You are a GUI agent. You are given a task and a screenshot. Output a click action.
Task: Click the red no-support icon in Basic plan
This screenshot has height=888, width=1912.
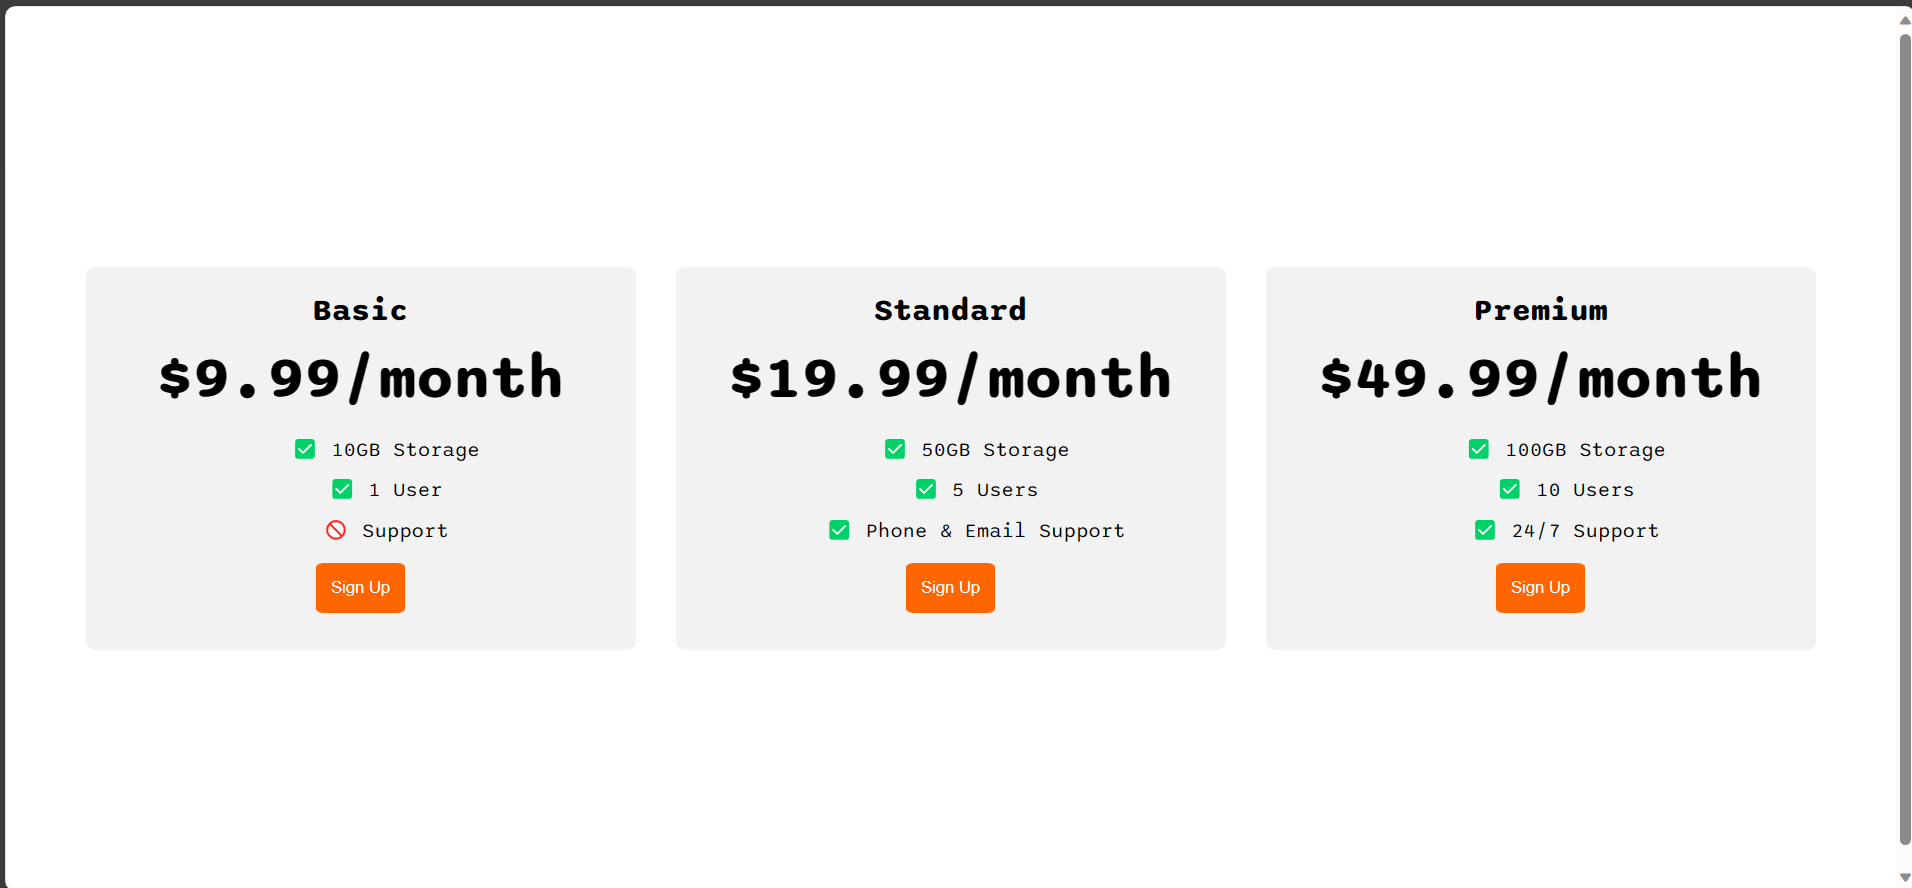tap(336, 530)
